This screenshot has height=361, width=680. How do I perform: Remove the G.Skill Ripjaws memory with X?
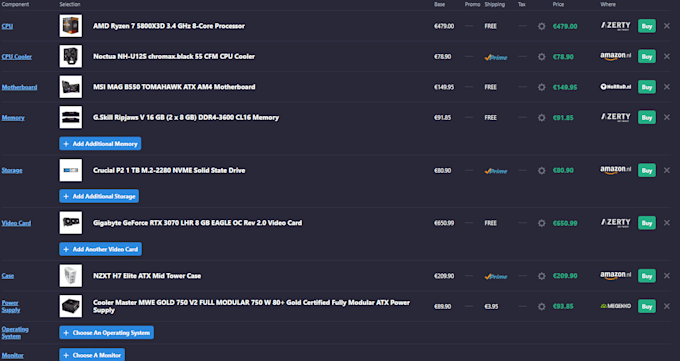[x=667, y=118]
